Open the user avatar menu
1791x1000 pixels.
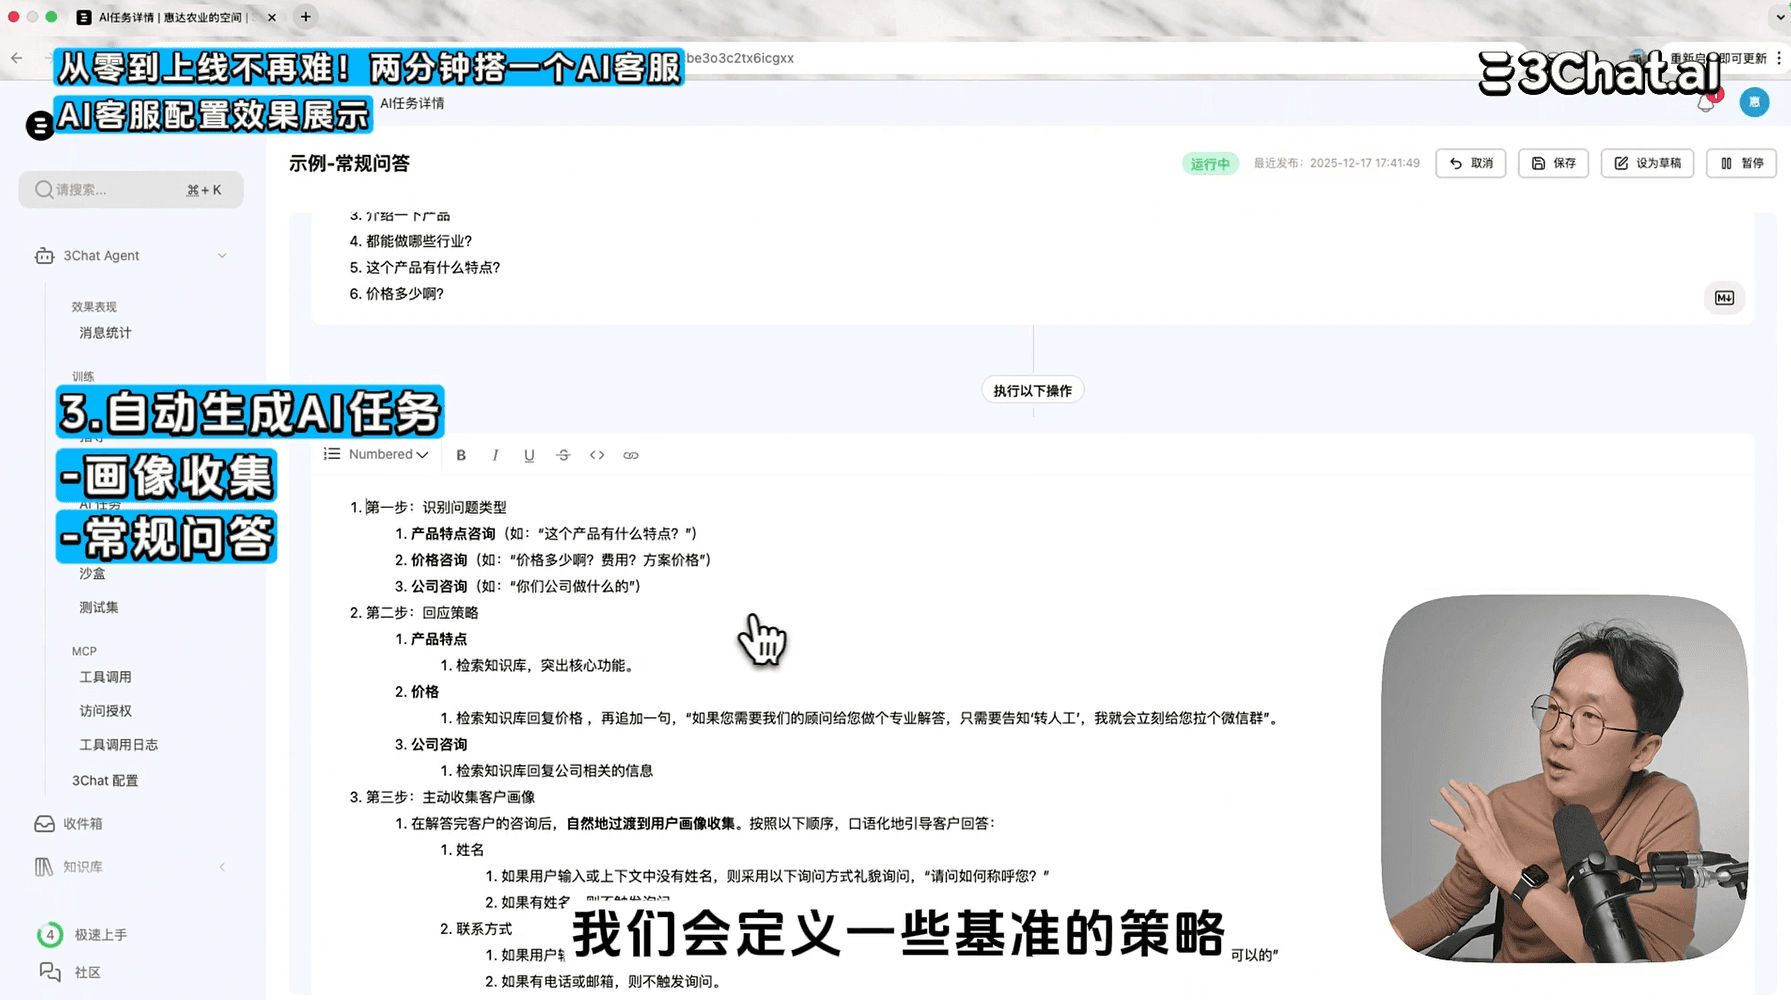pos(1754,102)
